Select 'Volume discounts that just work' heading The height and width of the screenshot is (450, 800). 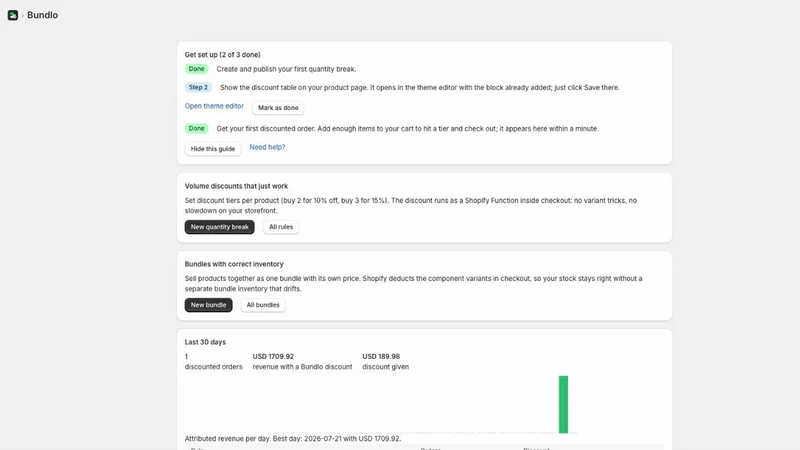click(236, 186)
